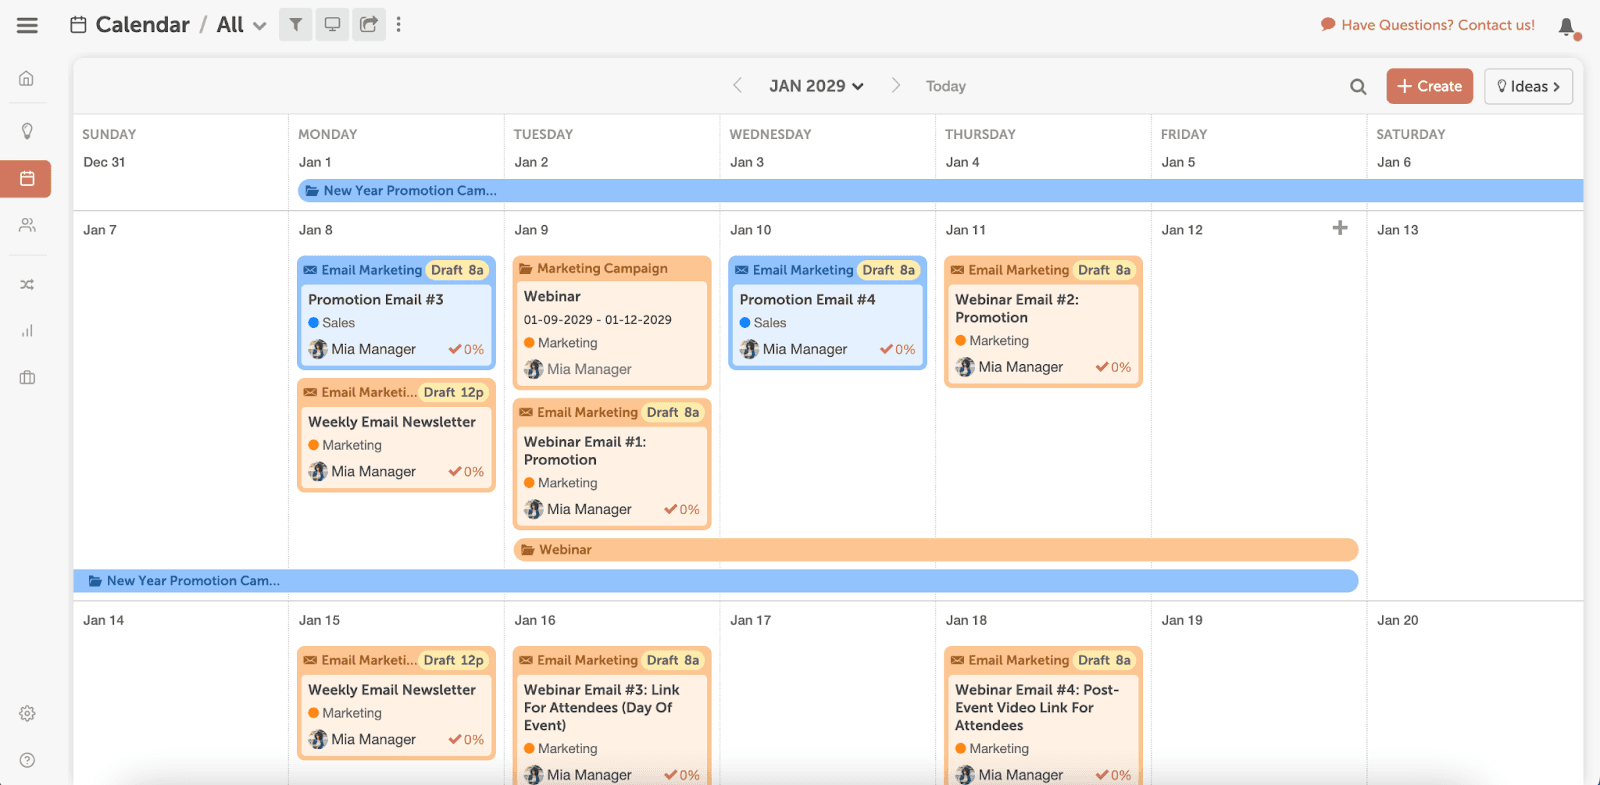Click the calendar search magnifier icon
This screenshot has height=785, width=1600.
1358,87
